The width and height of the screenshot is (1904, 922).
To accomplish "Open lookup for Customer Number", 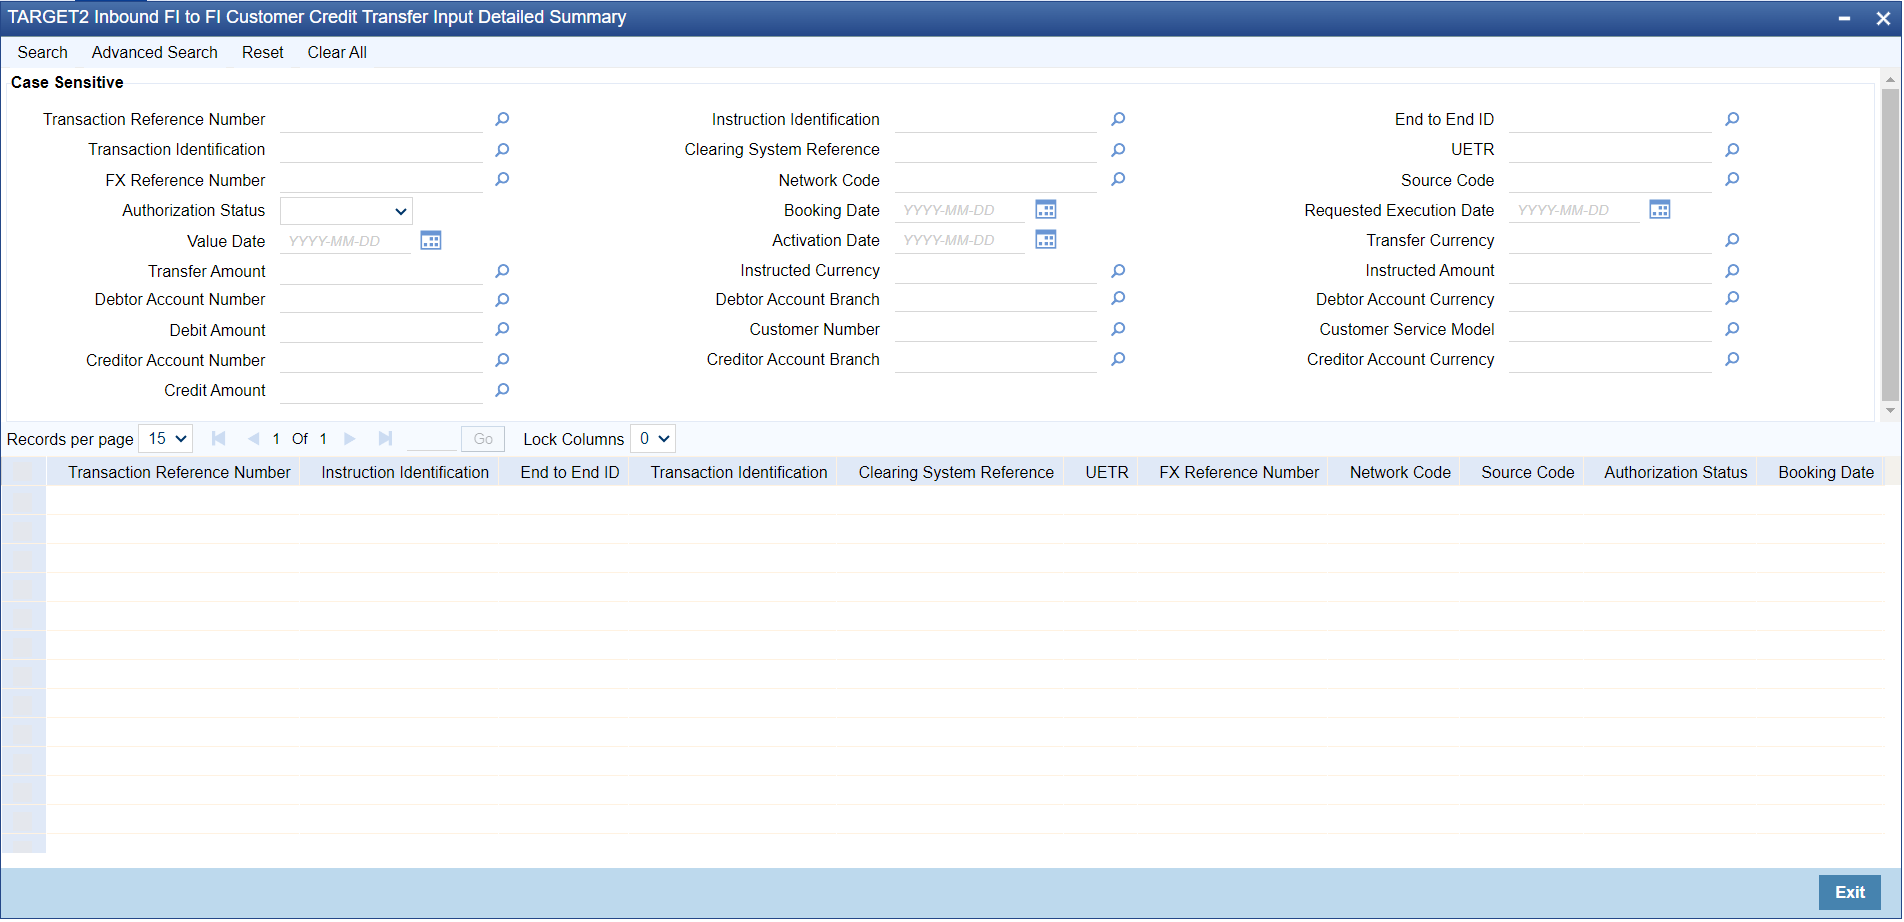I will pyautogui.click(x=1118, y=330).
